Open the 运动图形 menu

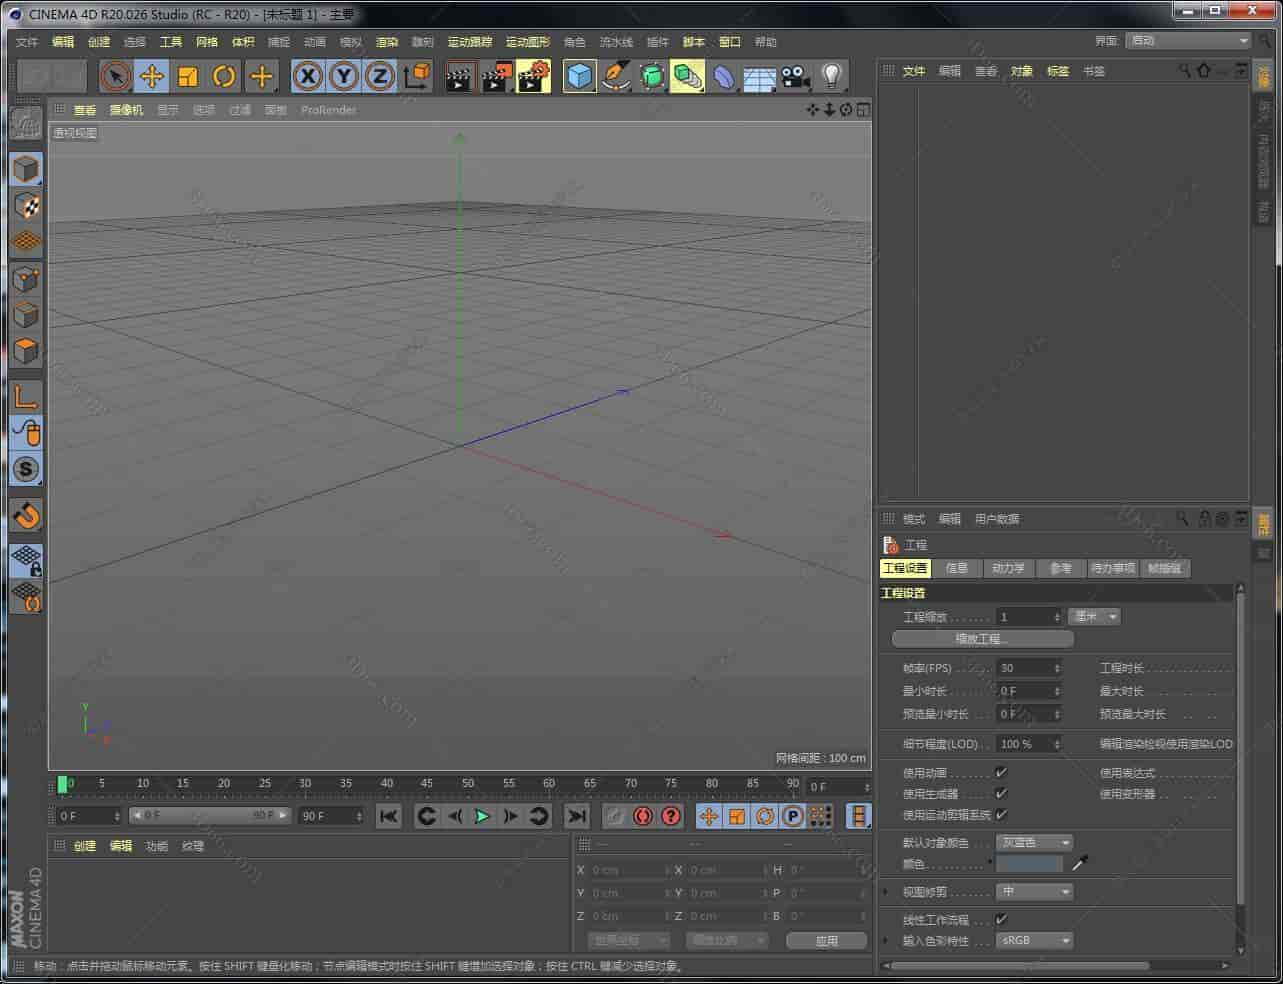coord(528,42)
